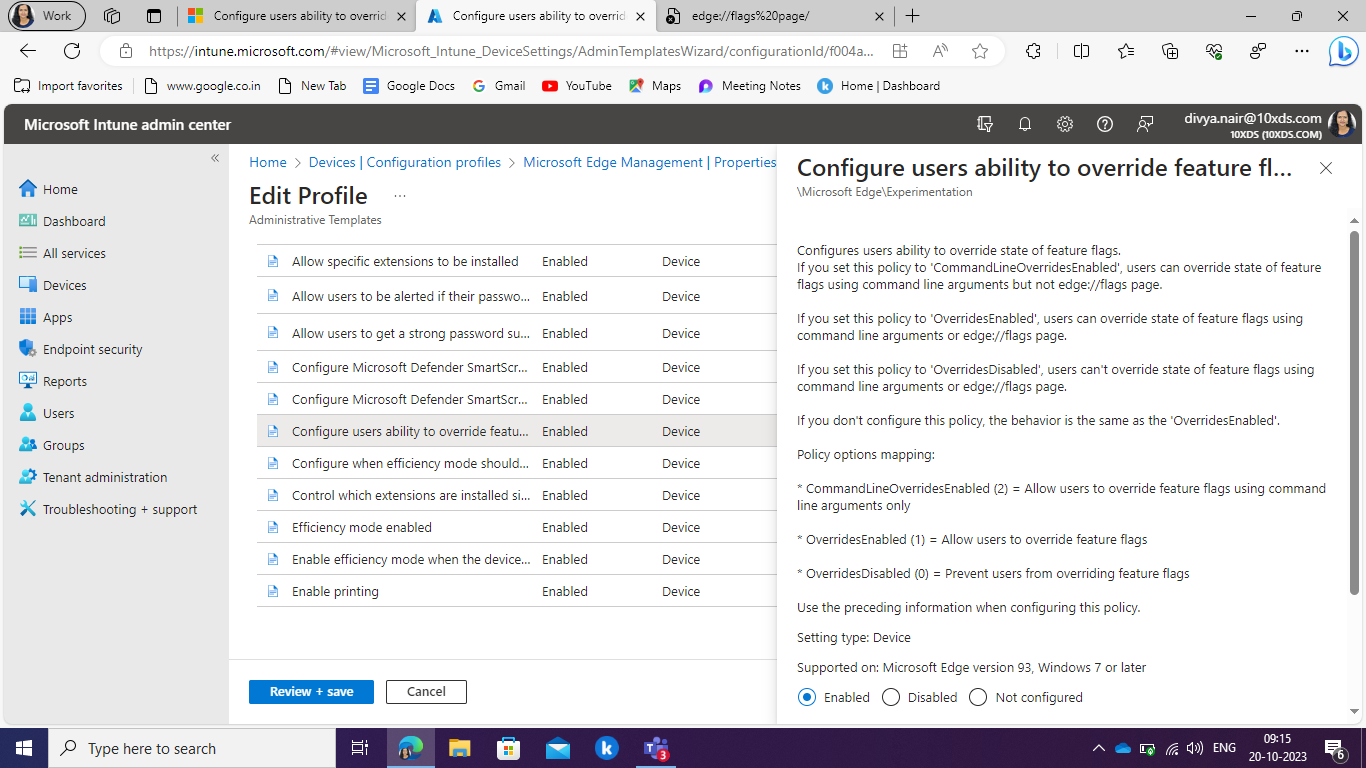Screen dimensions: 1366x768
Task: Open the Intune help question mark
Action: [1105, 124]
